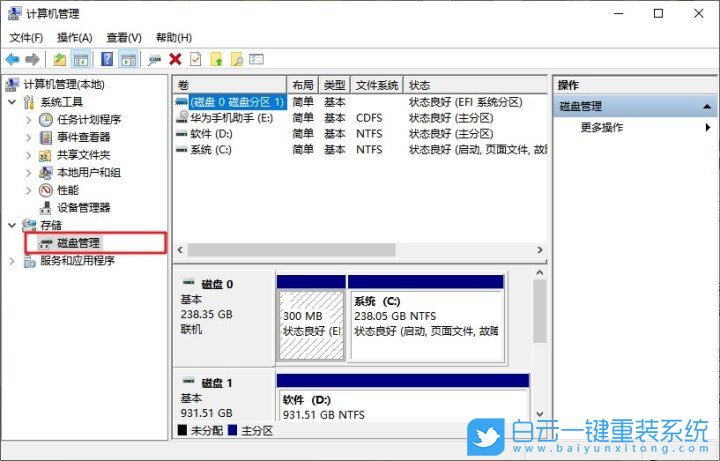Expand the 事件查看器 node

[x=28, y=137]
